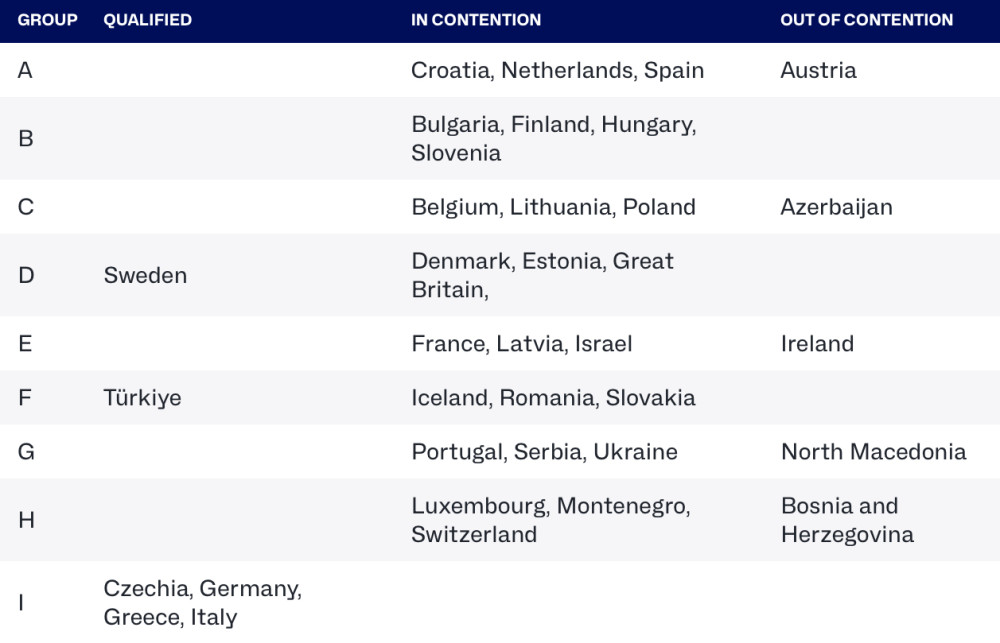Click Denmark, Estonia, Great Britain cell
The width and height of the screenshot is (1000, 643).
(542, 276)
